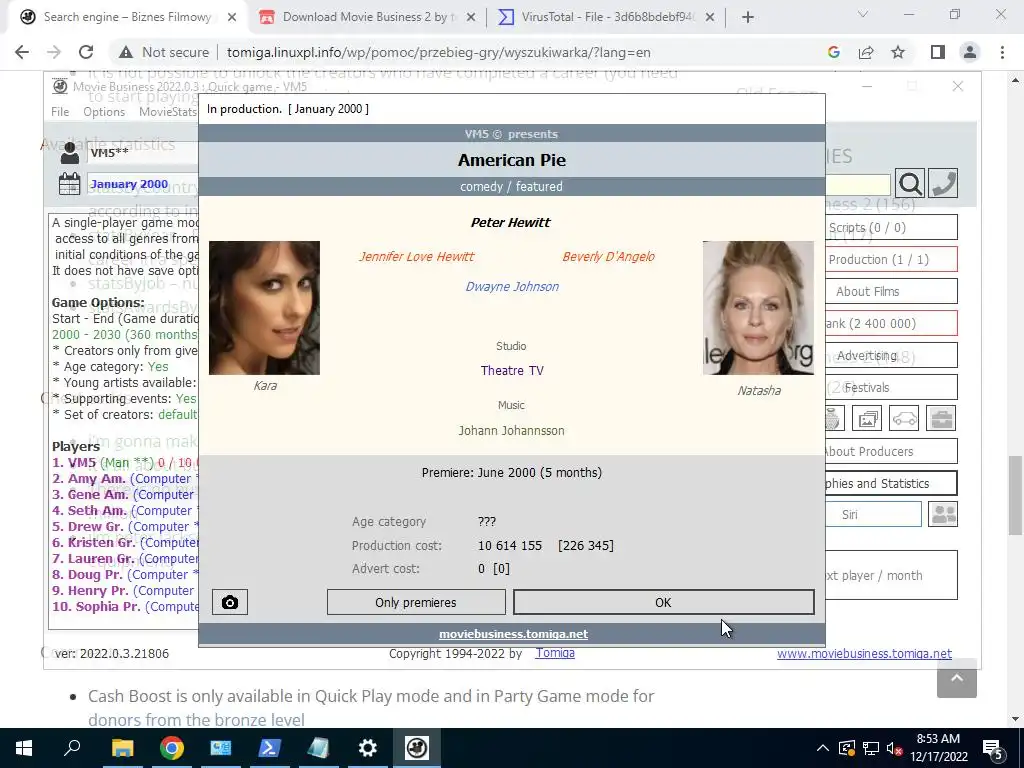Open Chrome side panel icon
Image resolution: width=1024 pixels, height=768 pixels.
[x=938, y=52]
